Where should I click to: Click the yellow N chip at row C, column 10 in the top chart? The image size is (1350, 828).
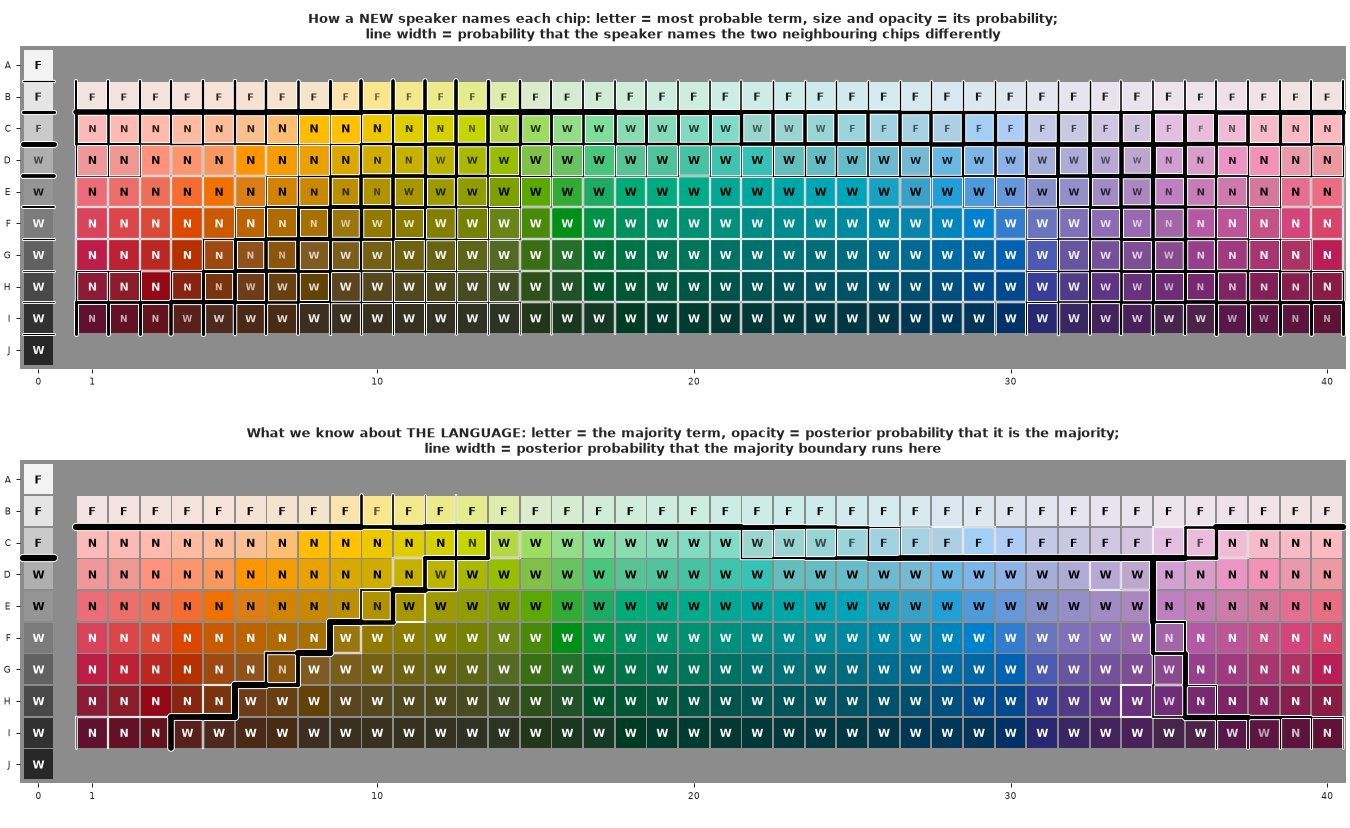(x=376, y=129)
